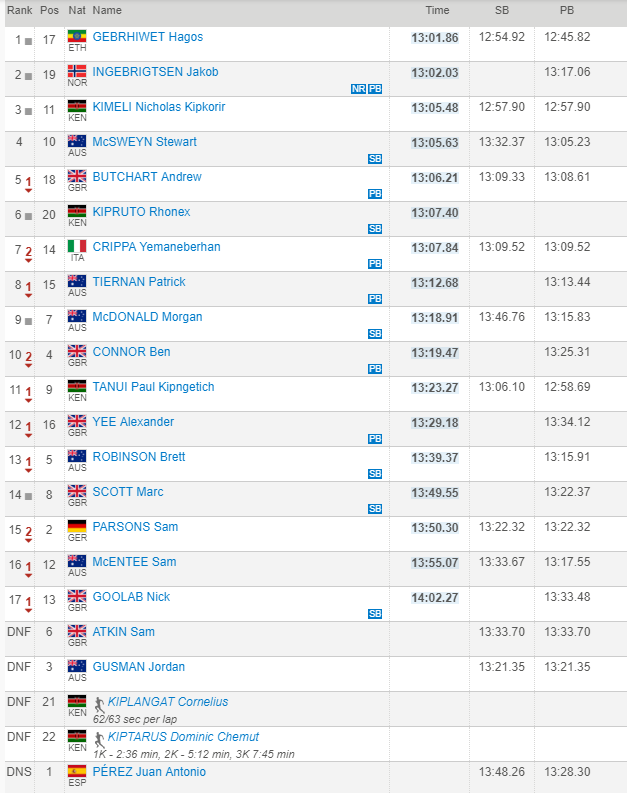Click the NR badge in Ingebrigtsen's row
This screenshot has height=793, width=627.
[358, 89]
